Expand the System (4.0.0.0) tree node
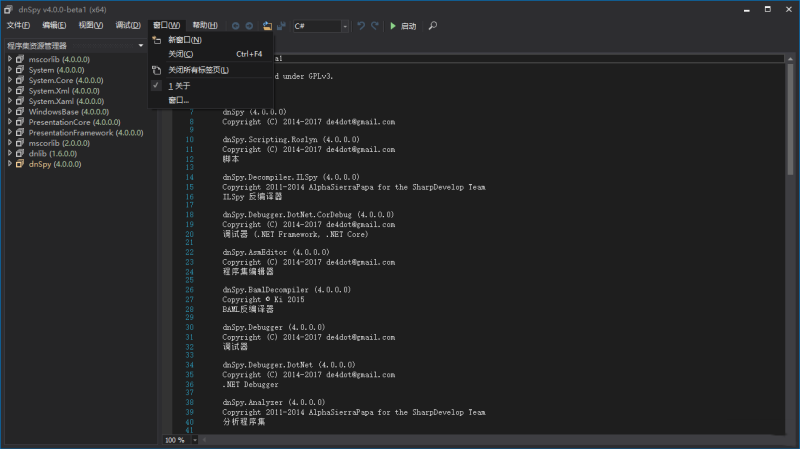Viewport: 800px width, 449px height. (x=10, y=69)
